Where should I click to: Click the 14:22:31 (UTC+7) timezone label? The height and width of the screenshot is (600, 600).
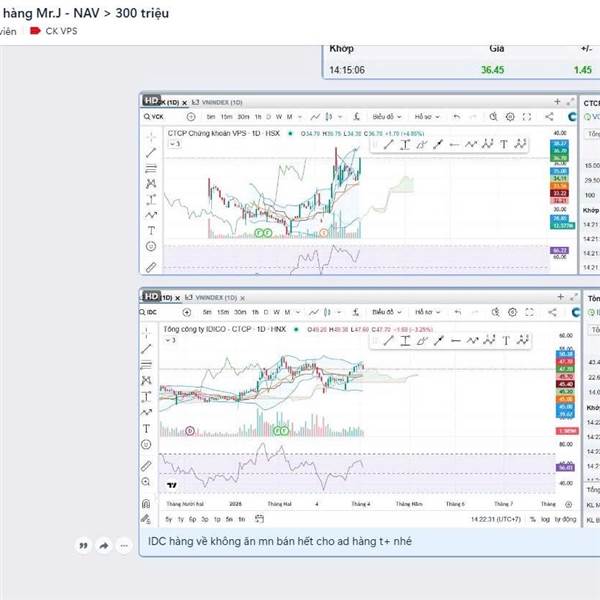496,519
